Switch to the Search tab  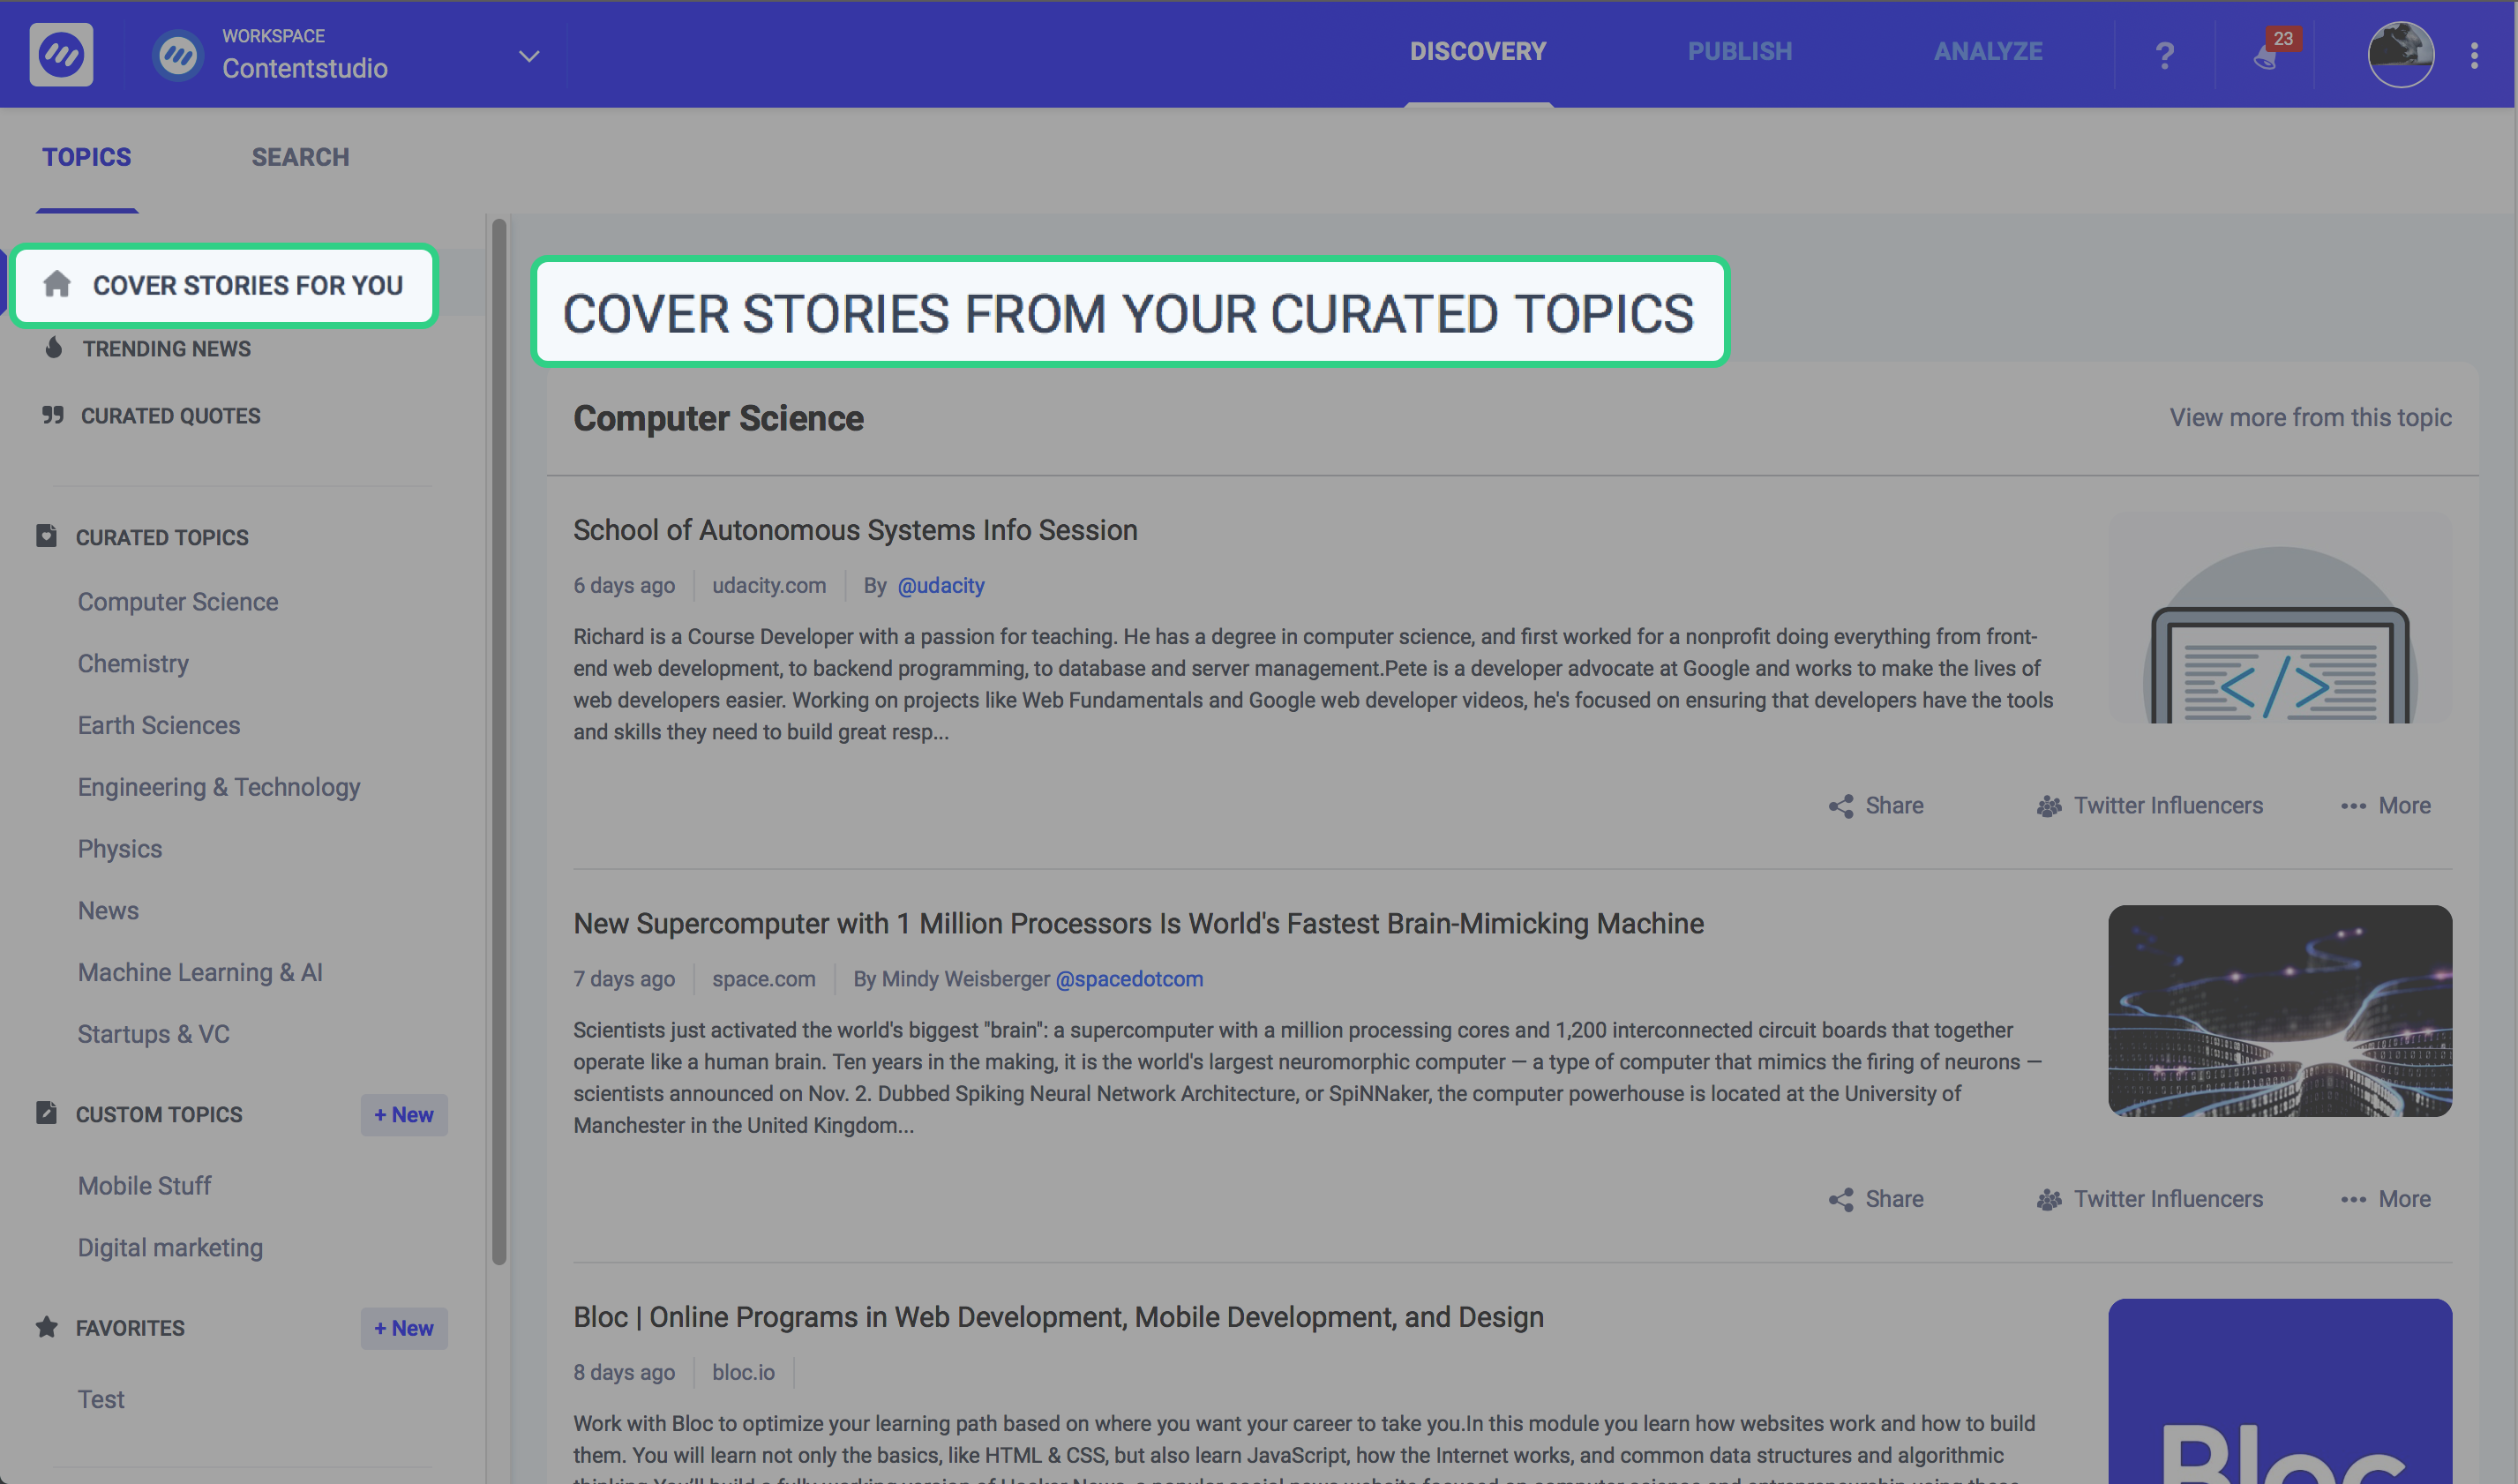[300, 157]
